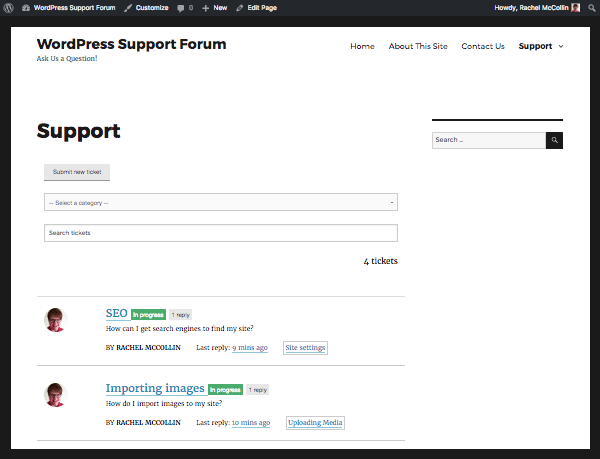Click the 9 mins ago link
Screen dimensions: 600x459
coord(250,348)
